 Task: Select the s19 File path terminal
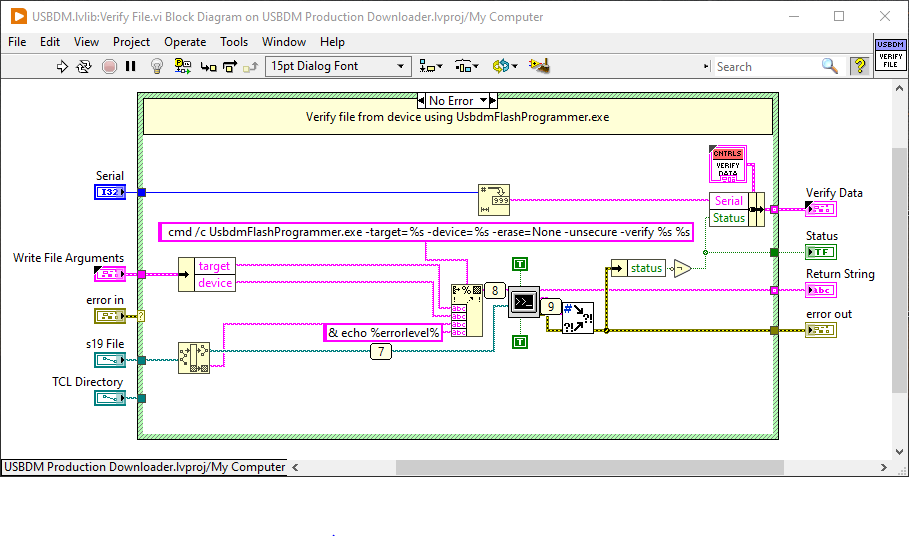click(110, 360)
